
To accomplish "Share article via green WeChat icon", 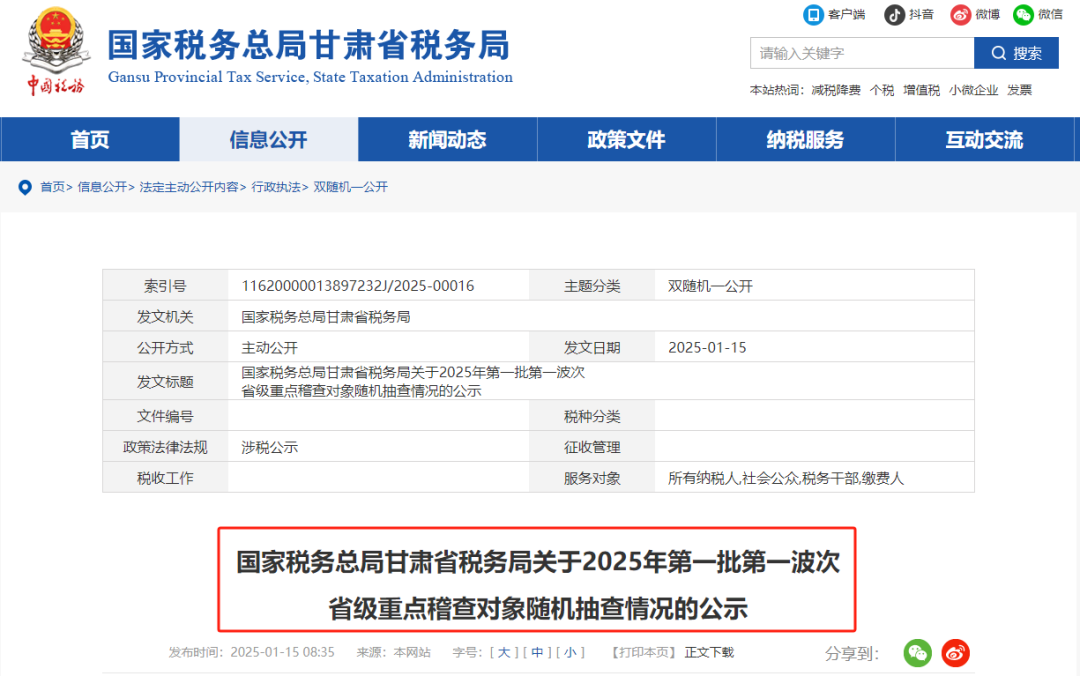I will pyautogui.click(x=918, y=653).
